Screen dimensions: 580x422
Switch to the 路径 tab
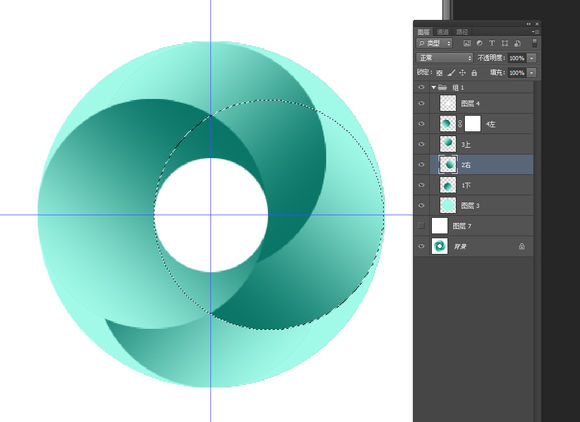tap(462, 32)
